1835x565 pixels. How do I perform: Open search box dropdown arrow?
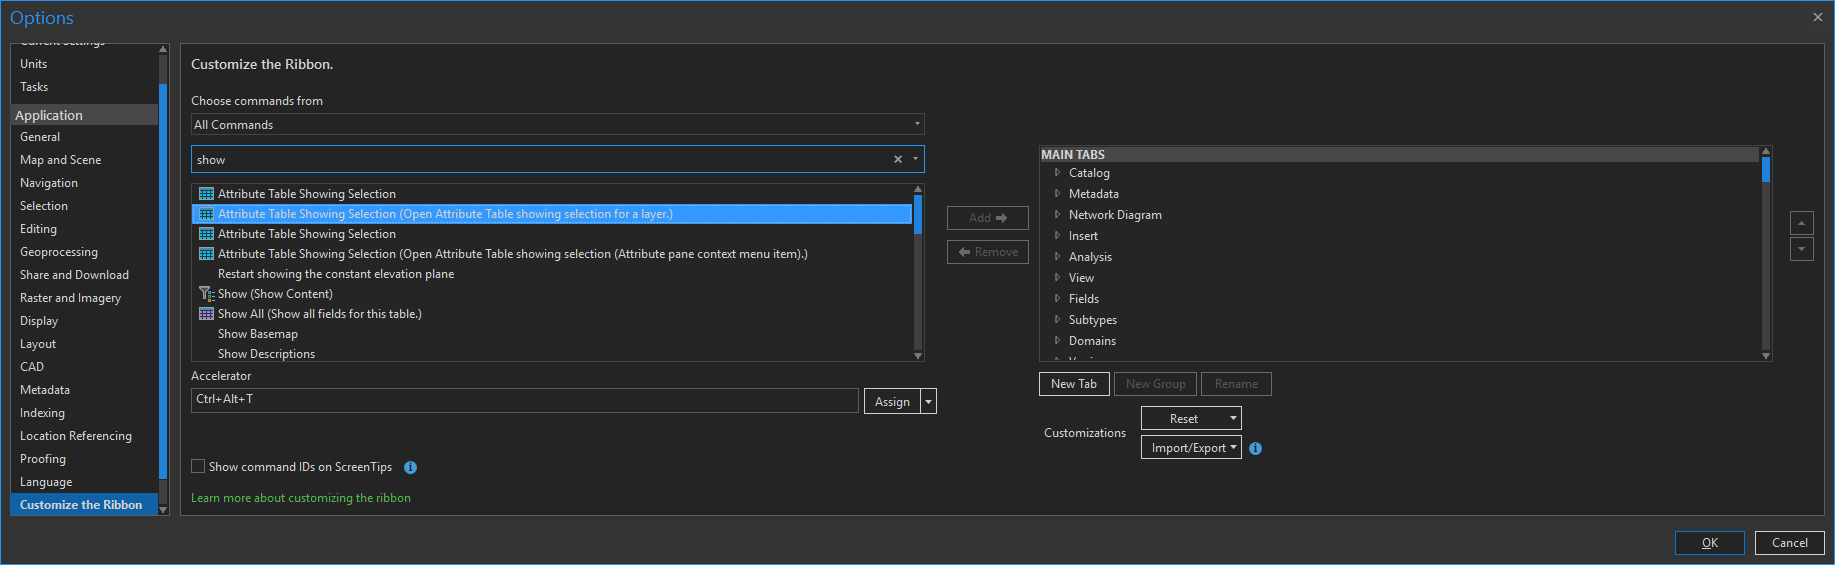click(x=915, y=159)
